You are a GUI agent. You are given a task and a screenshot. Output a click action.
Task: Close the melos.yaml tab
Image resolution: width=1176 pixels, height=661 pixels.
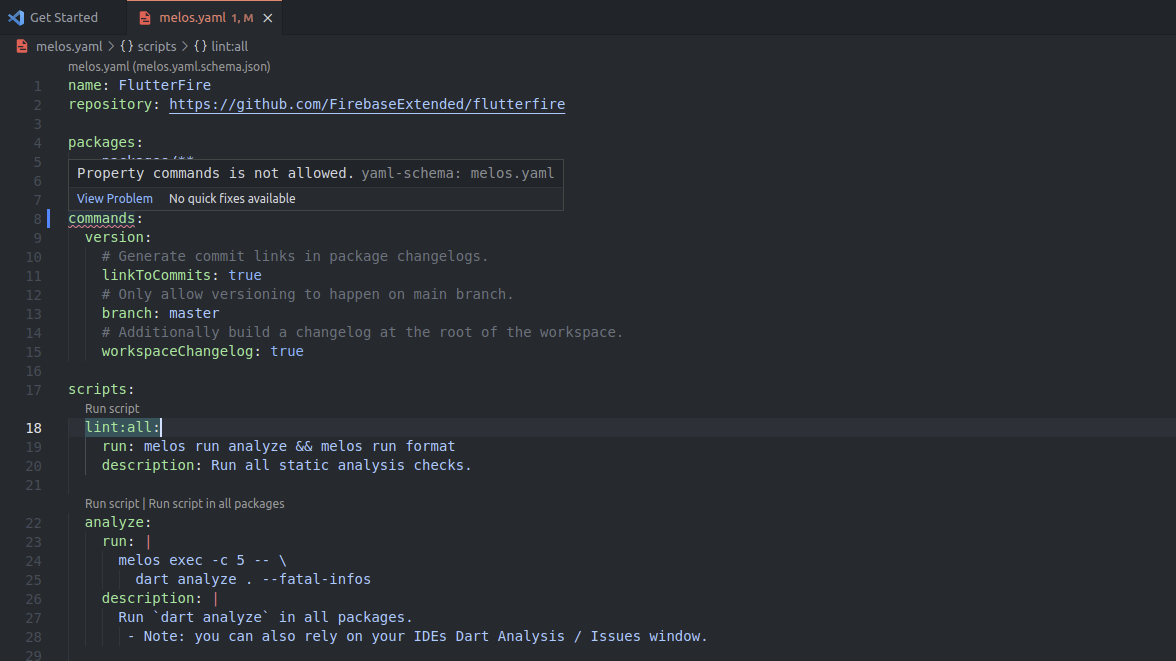pos(265,17)
